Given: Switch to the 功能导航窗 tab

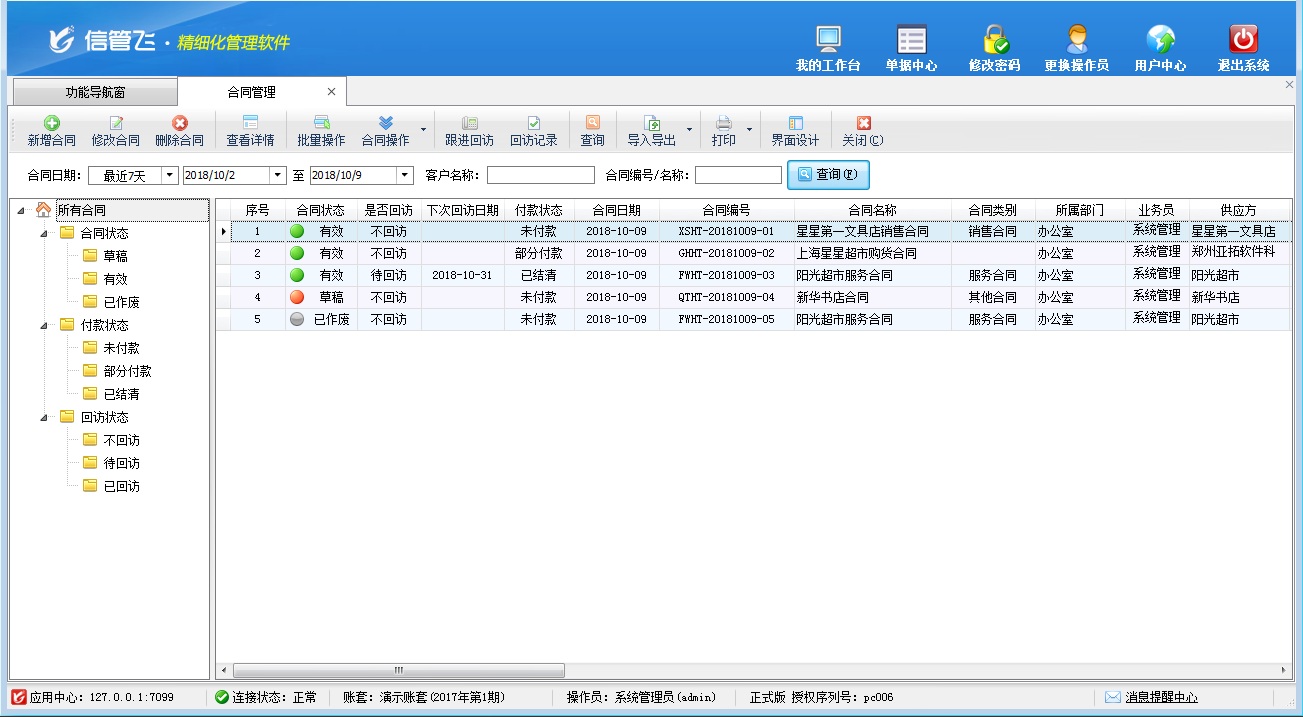Looking at the screenshot, I should click(x=95, y=92).
